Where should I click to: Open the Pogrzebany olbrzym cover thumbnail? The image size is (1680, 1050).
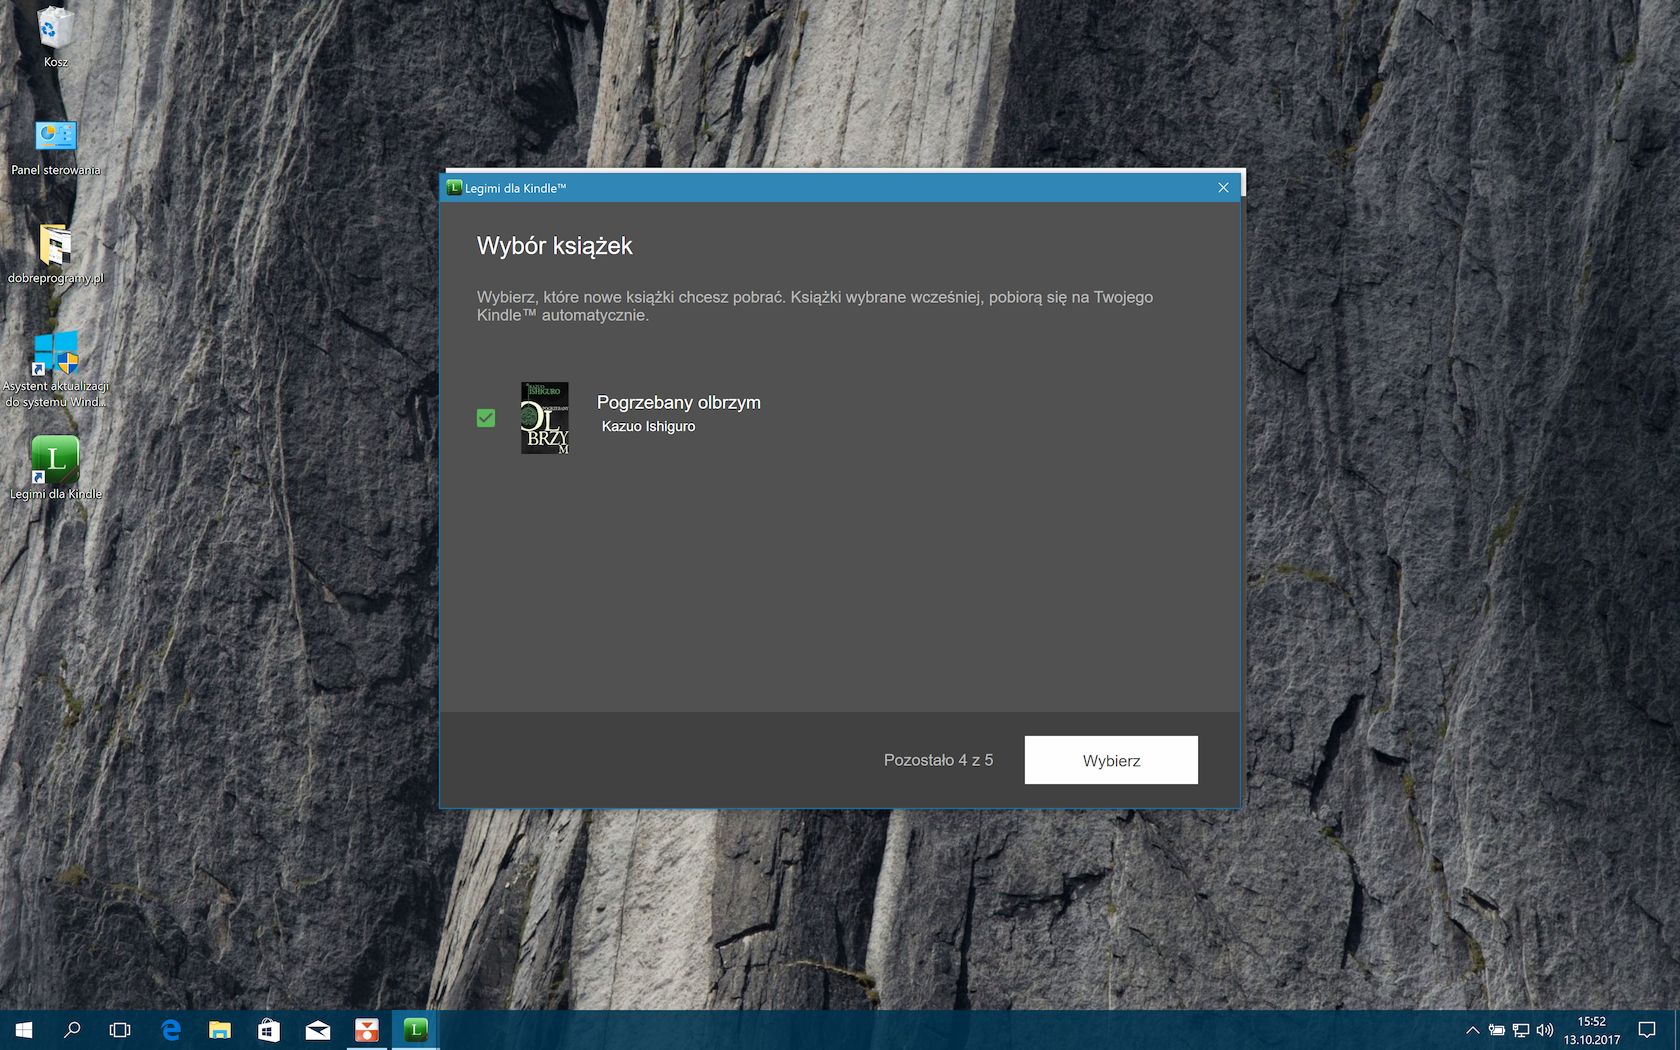pyautogui.click(x=545, y=418)
